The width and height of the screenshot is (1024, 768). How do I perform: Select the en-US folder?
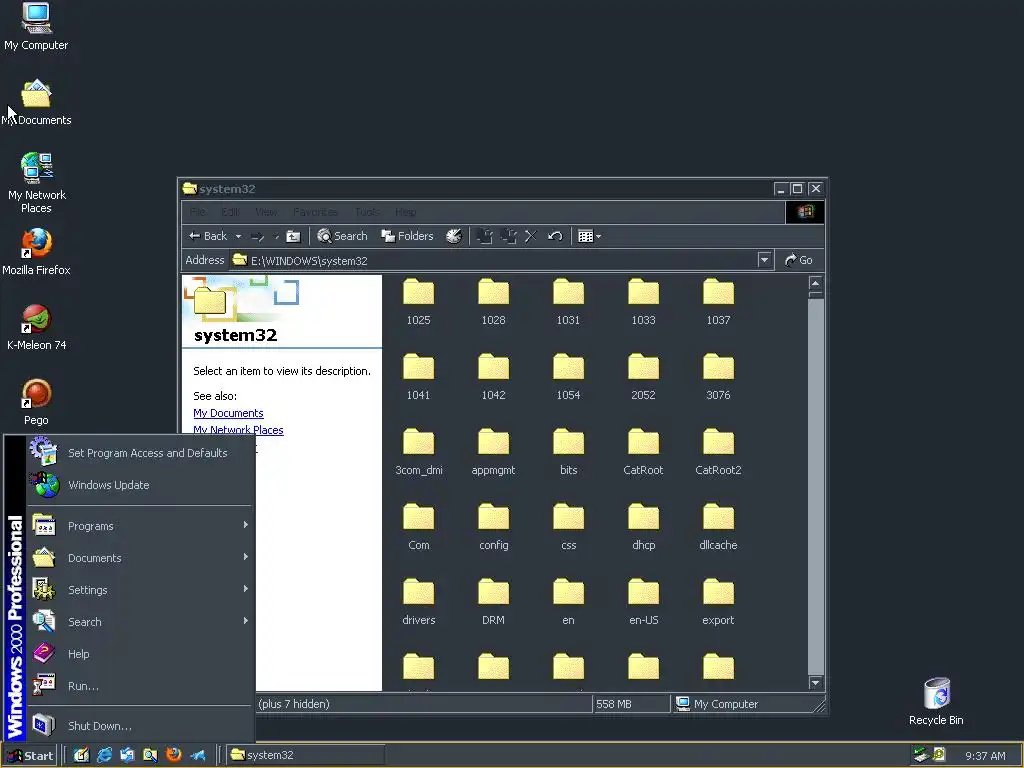pos(643,602)
